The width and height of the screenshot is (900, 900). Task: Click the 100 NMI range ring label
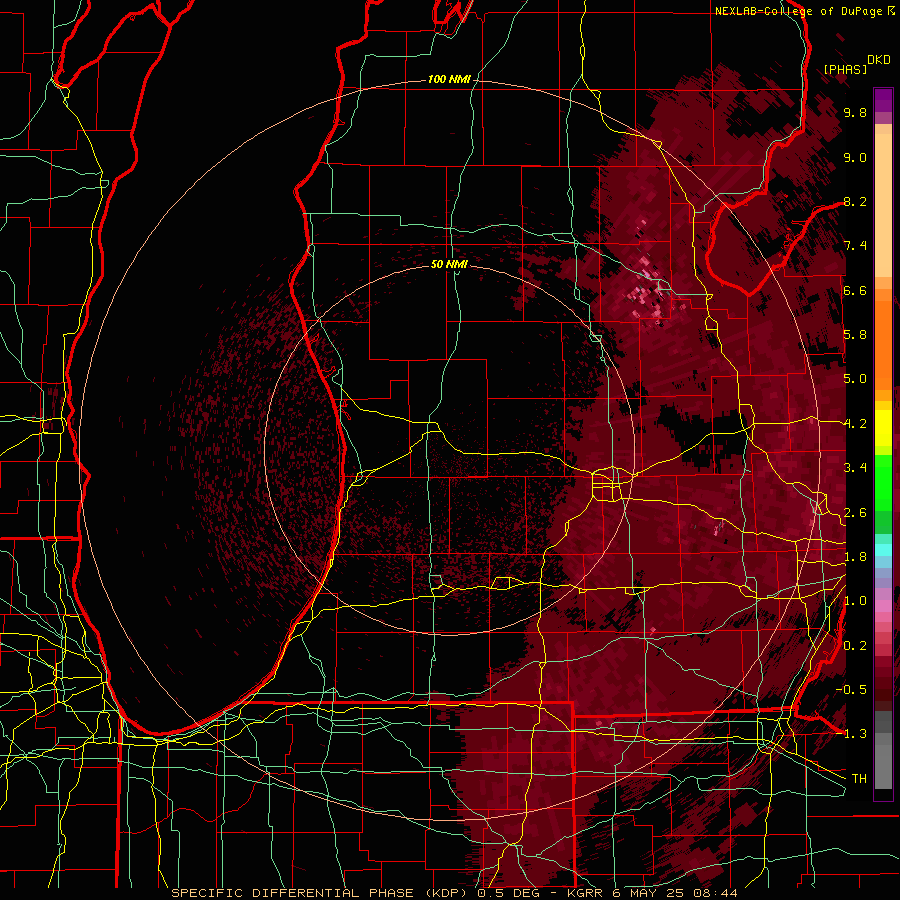449,79
